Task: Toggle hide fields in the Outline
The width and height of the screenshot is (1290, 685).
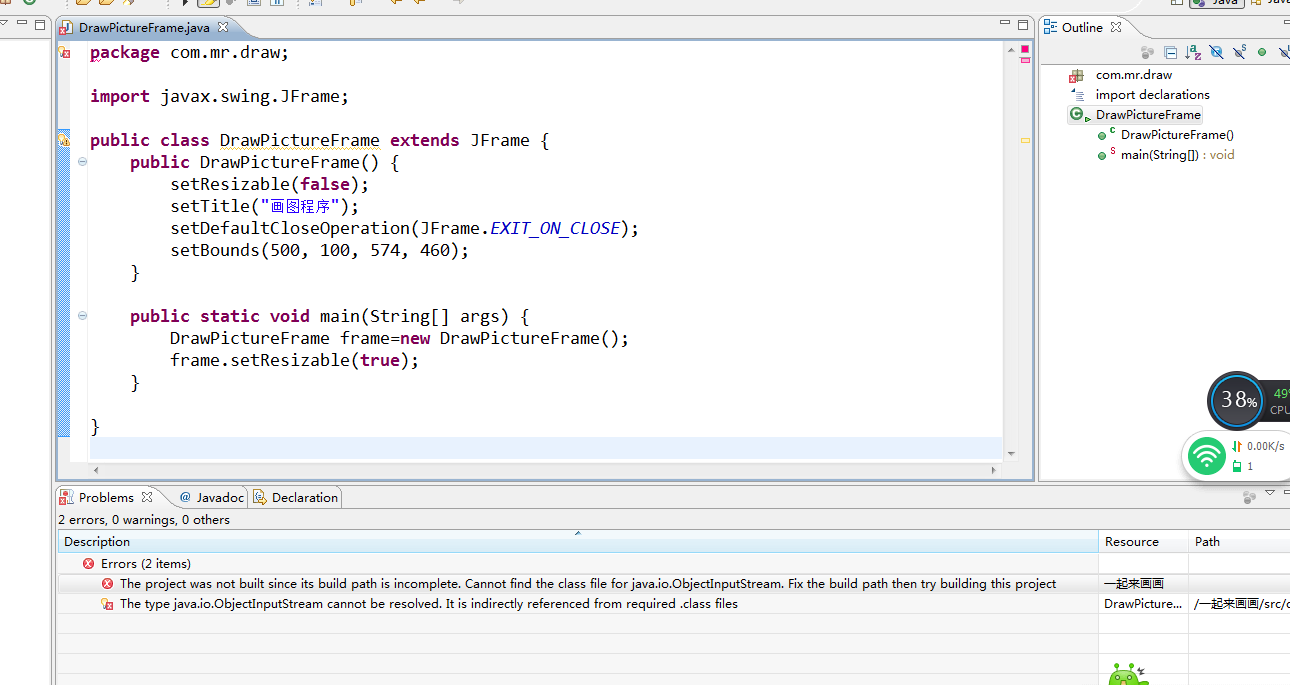Action: click(1216, 52)
